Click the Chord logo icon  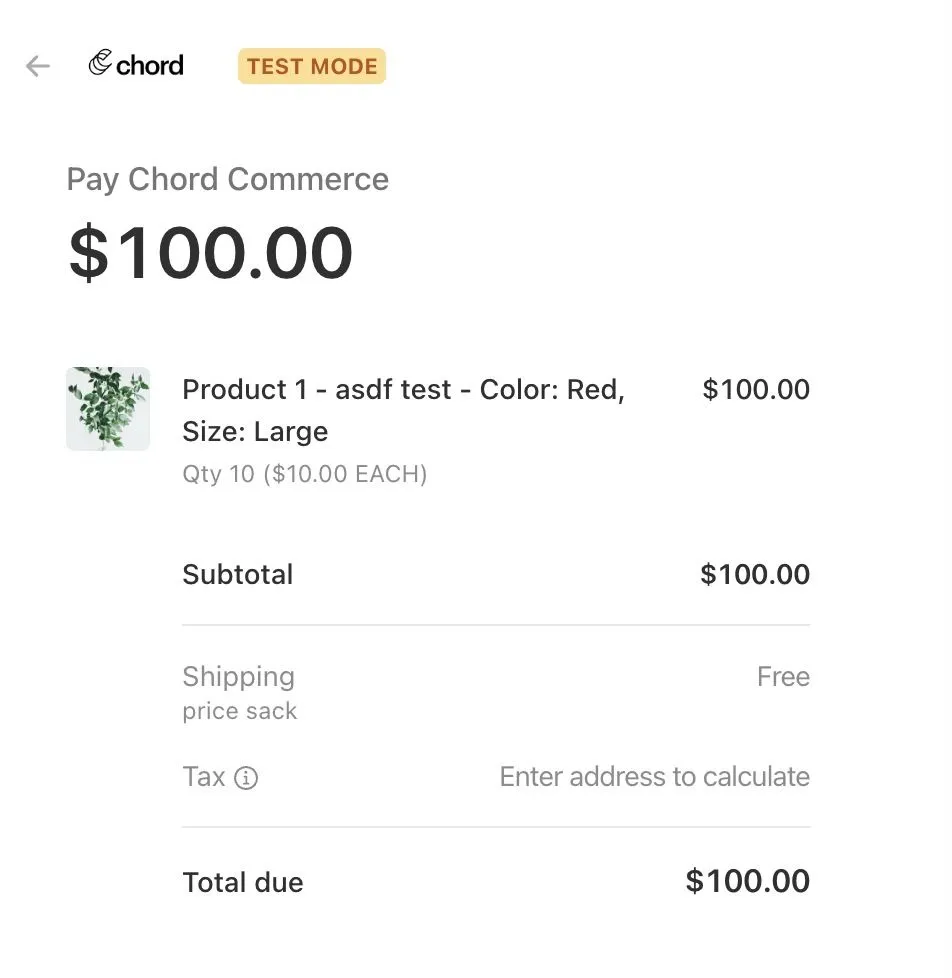pos(100,62)
